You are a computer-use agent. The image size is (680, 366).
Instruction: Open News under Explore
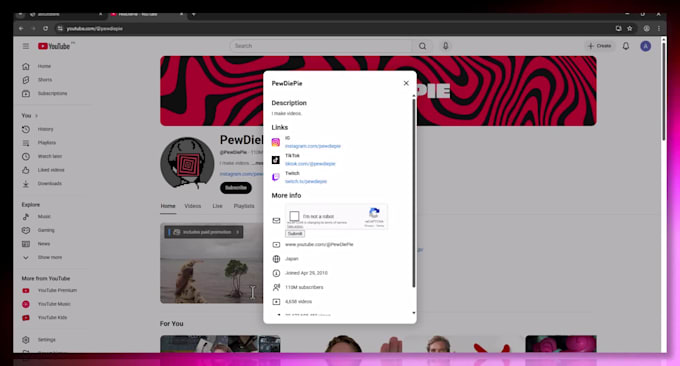[44, 244]
